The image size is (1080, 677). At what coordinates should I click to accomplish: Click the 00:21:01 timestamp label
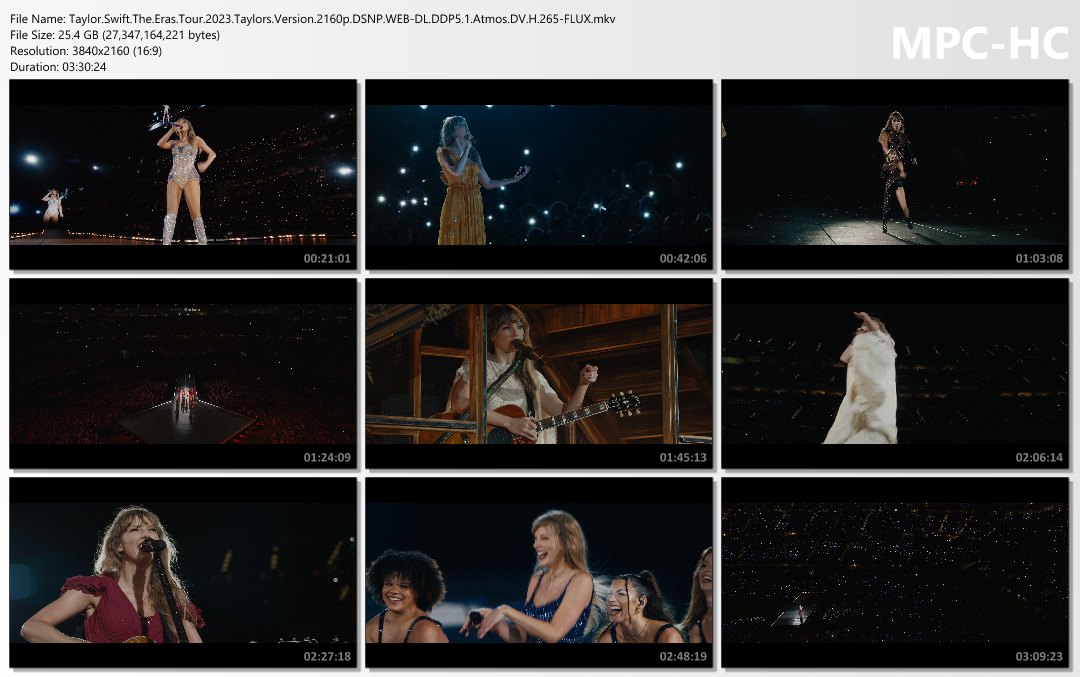(x=327, y=259)
